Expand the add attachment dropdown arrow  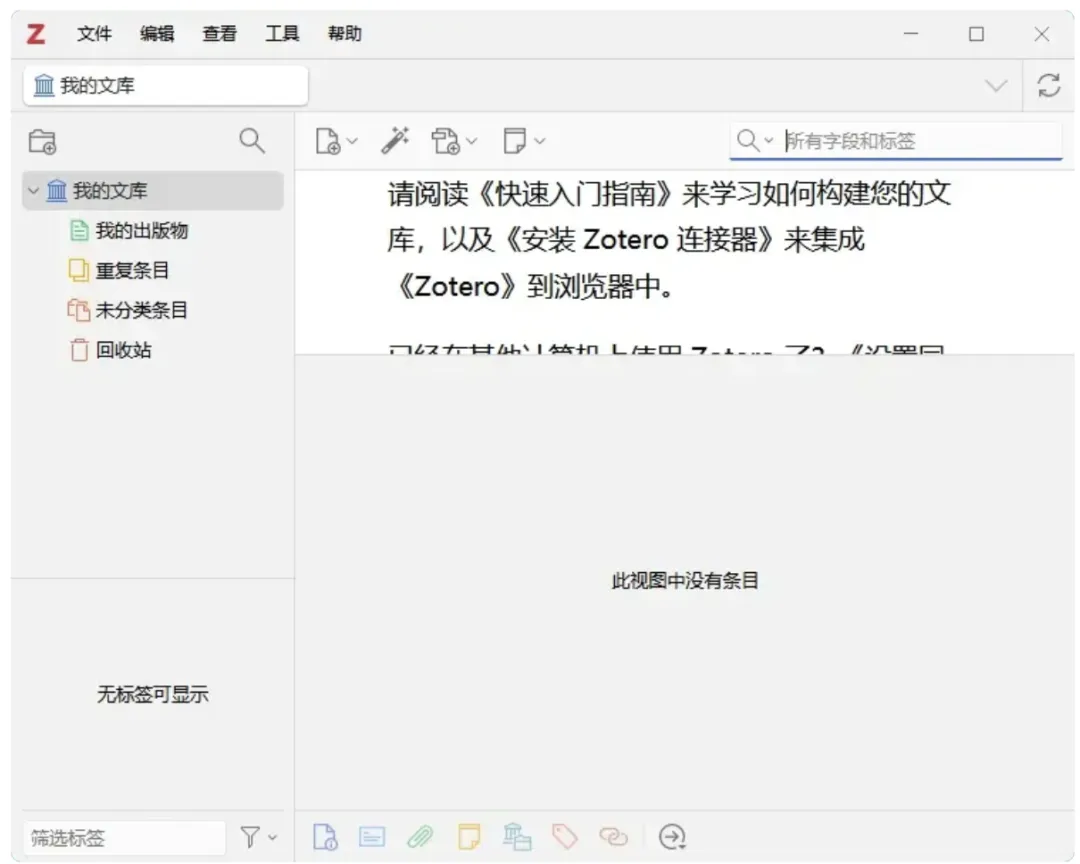(472, 141)
